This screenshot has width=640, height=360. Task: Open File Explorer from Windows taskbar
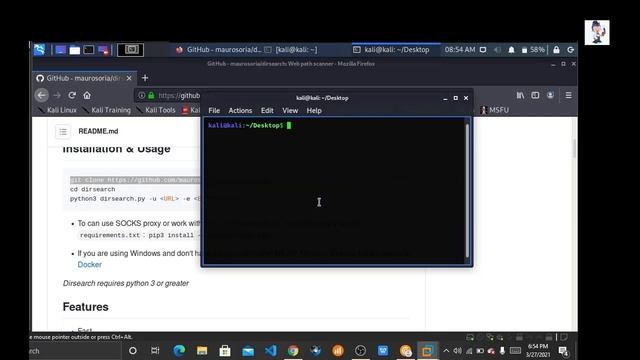click(202, 351)
